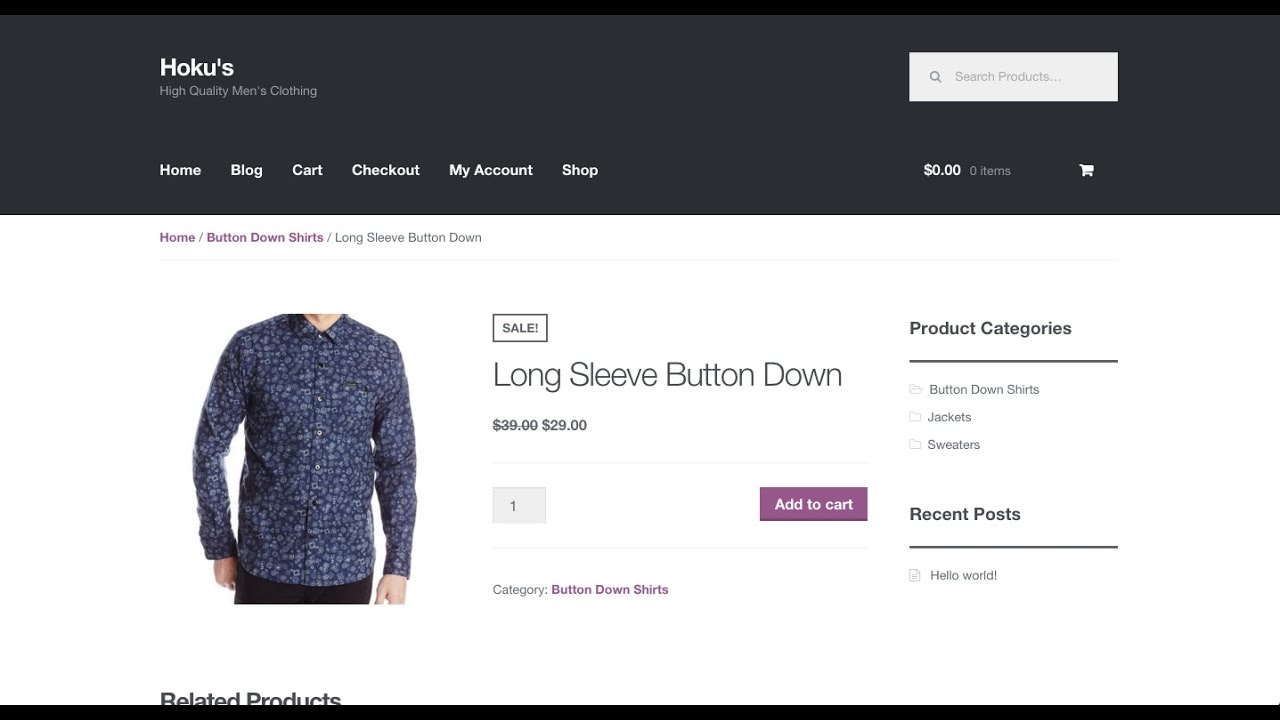The width and height of the screenshot is (1280, 720).
Task: Open My Account page
Action: pos(490,170)
